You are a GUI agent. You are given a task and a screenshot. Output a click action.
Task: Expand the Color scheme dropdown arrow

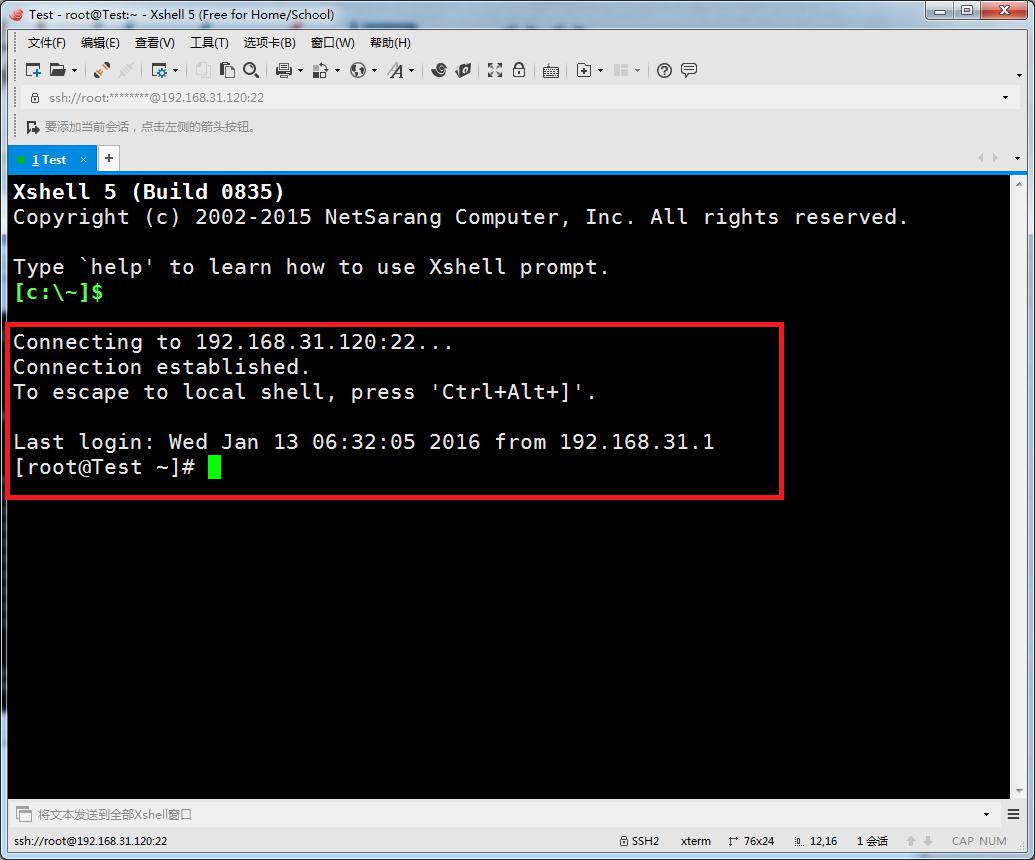pyautogui.click(x=337, y=71)
